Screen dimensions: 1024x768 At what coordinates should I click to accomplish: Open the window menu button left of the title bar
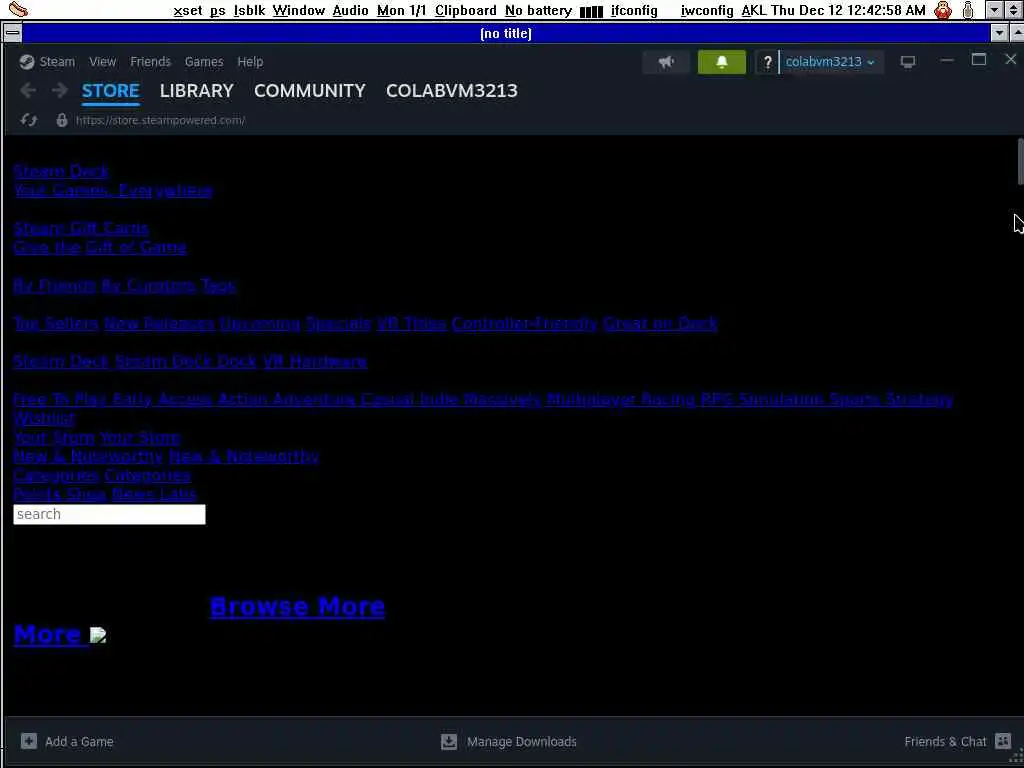(x=12, y=33)
